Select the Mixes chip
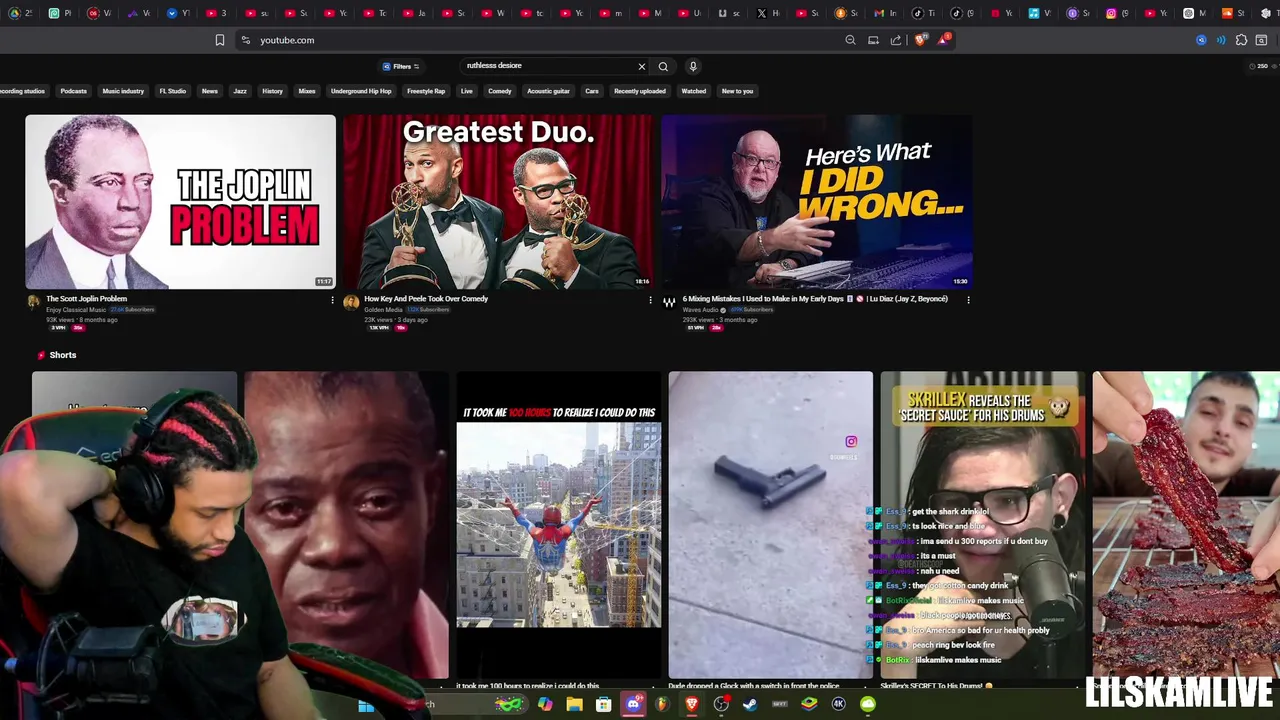The height and width of the screenshot is (720, 1280). pyautogui.click(x=307, y=91)
